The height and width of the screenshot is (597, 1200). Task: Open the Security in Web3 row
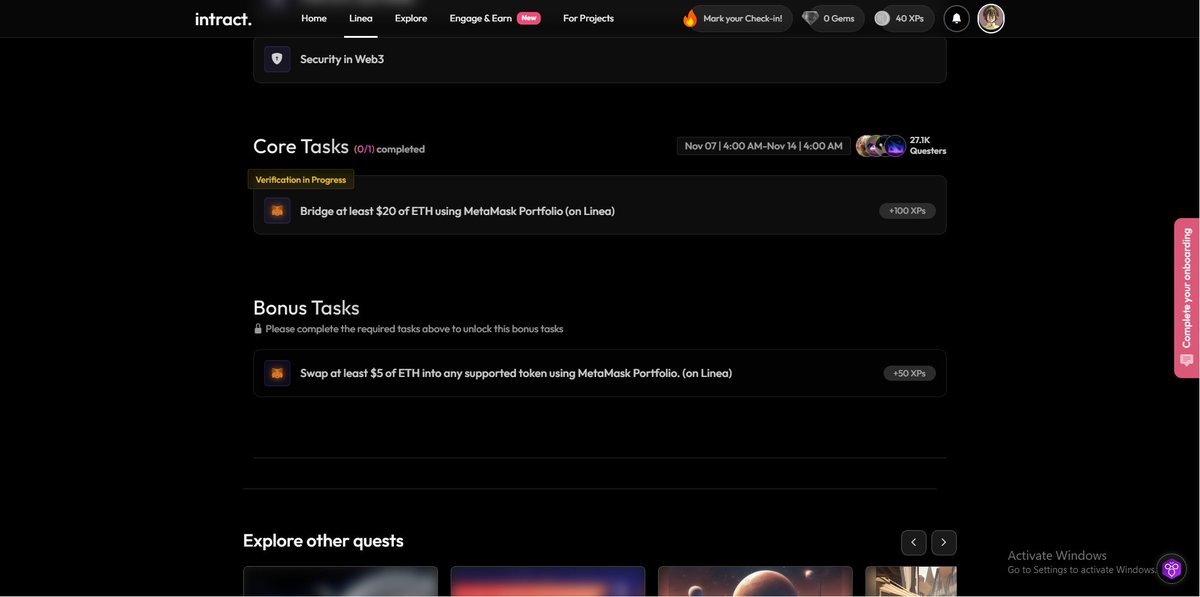pos(600,59)
